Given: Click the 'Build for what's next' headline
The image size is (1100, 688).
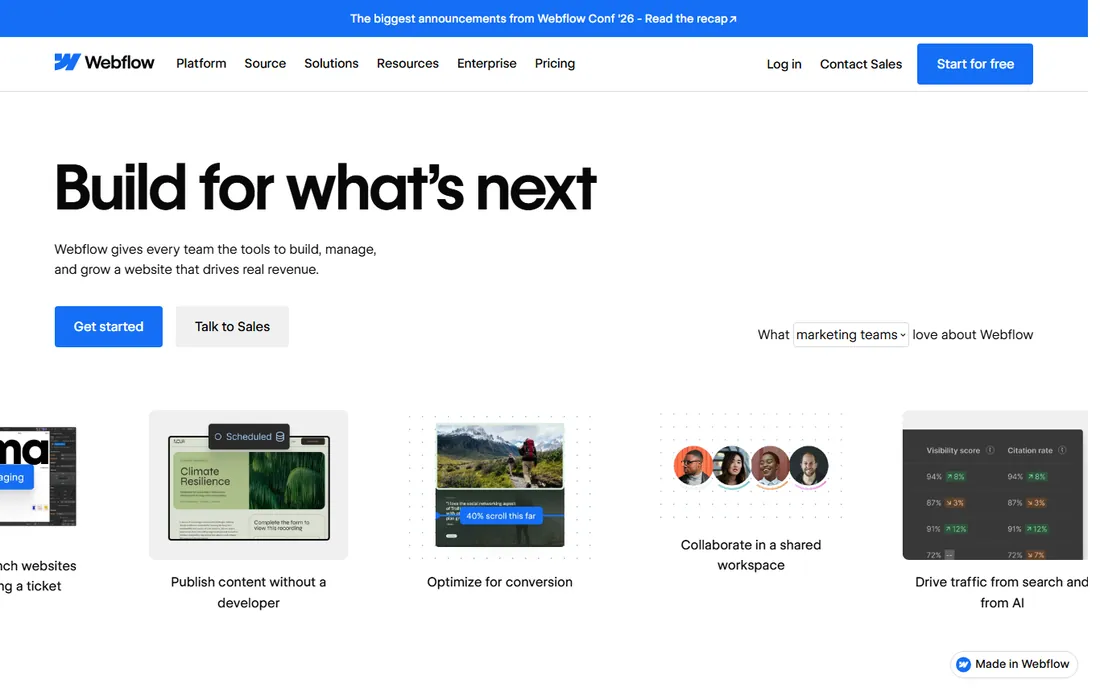Looking at the screenshot, I should point(326,187).
